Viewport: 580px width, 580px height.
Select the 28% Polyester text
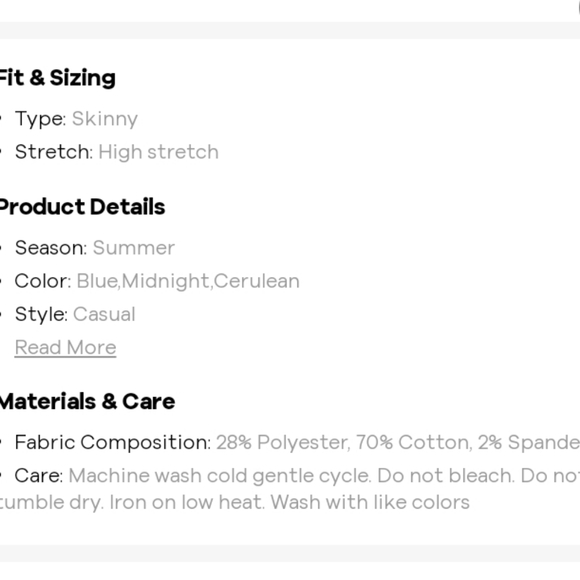point(283,442)
